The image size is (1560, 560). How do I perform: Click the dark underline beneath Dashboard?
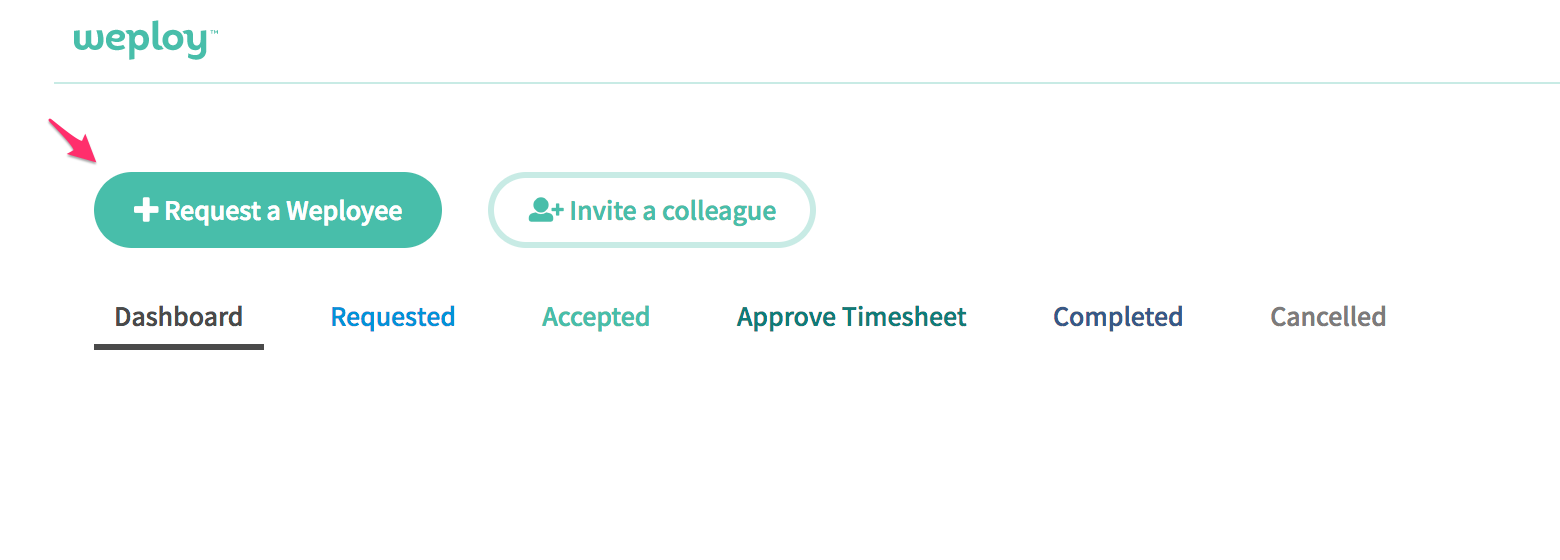pos(179,347)
